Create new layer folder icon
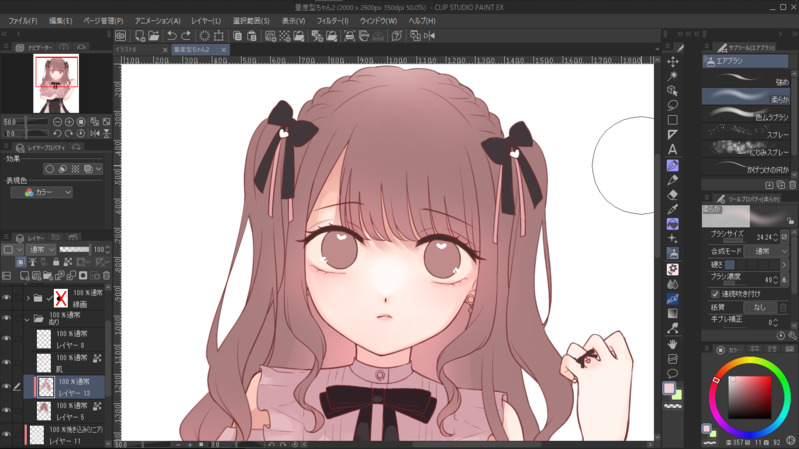Screen dimensions: 799x449 pyautogui.click(x=47, y=276)
